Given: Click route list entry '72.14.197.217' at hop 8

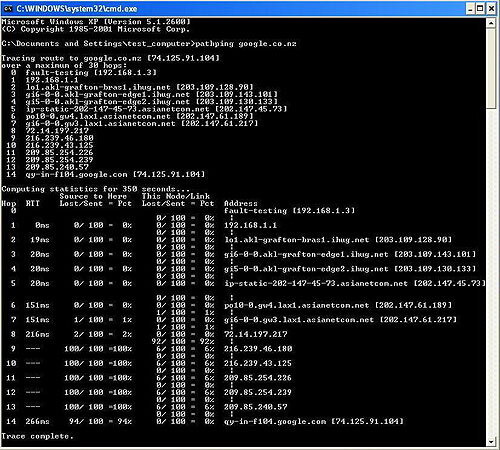Looking at the screenshot, I should pyautogui.click(x=57, y=131).
